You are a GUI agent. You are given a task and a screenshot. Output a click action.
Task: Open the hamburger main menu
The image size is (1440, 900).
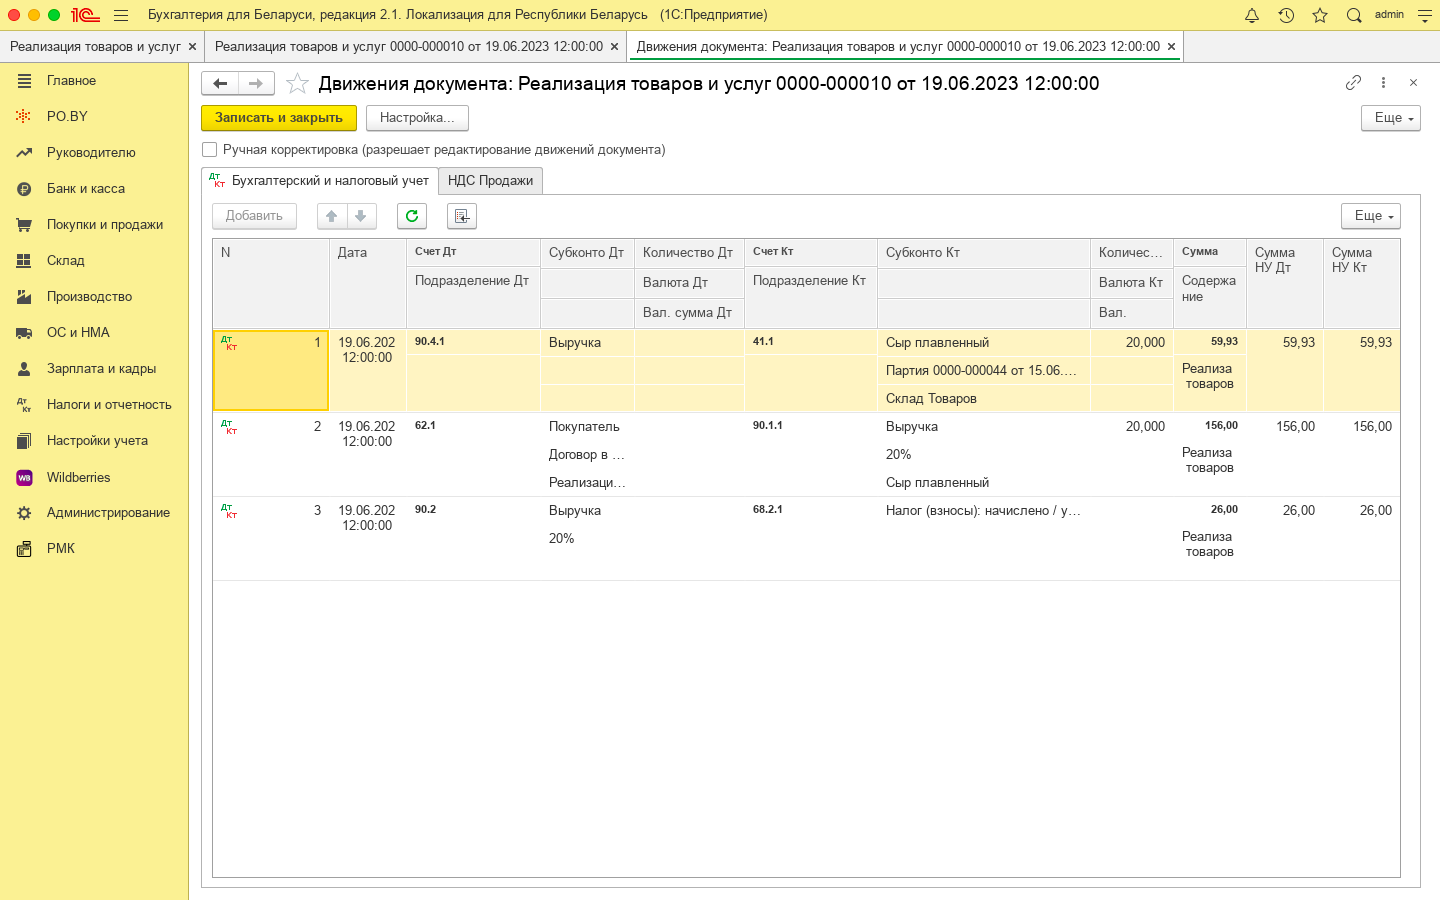[x=121, y=15]
